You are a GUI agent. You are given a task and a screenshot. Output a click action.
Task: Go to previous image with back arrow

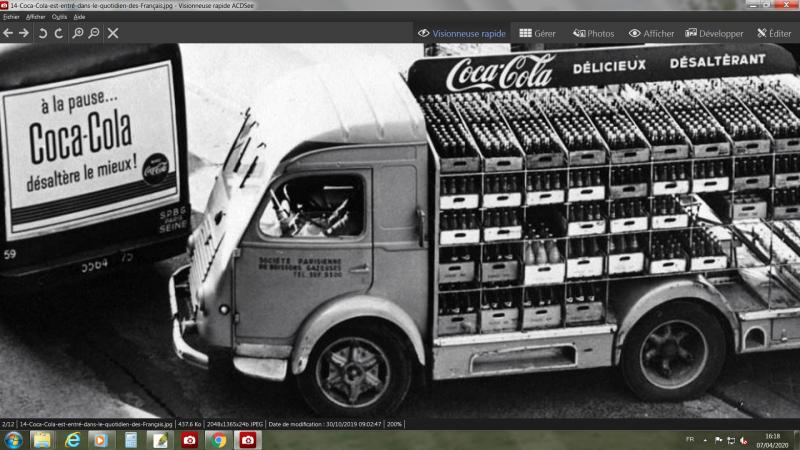(8, 33)
